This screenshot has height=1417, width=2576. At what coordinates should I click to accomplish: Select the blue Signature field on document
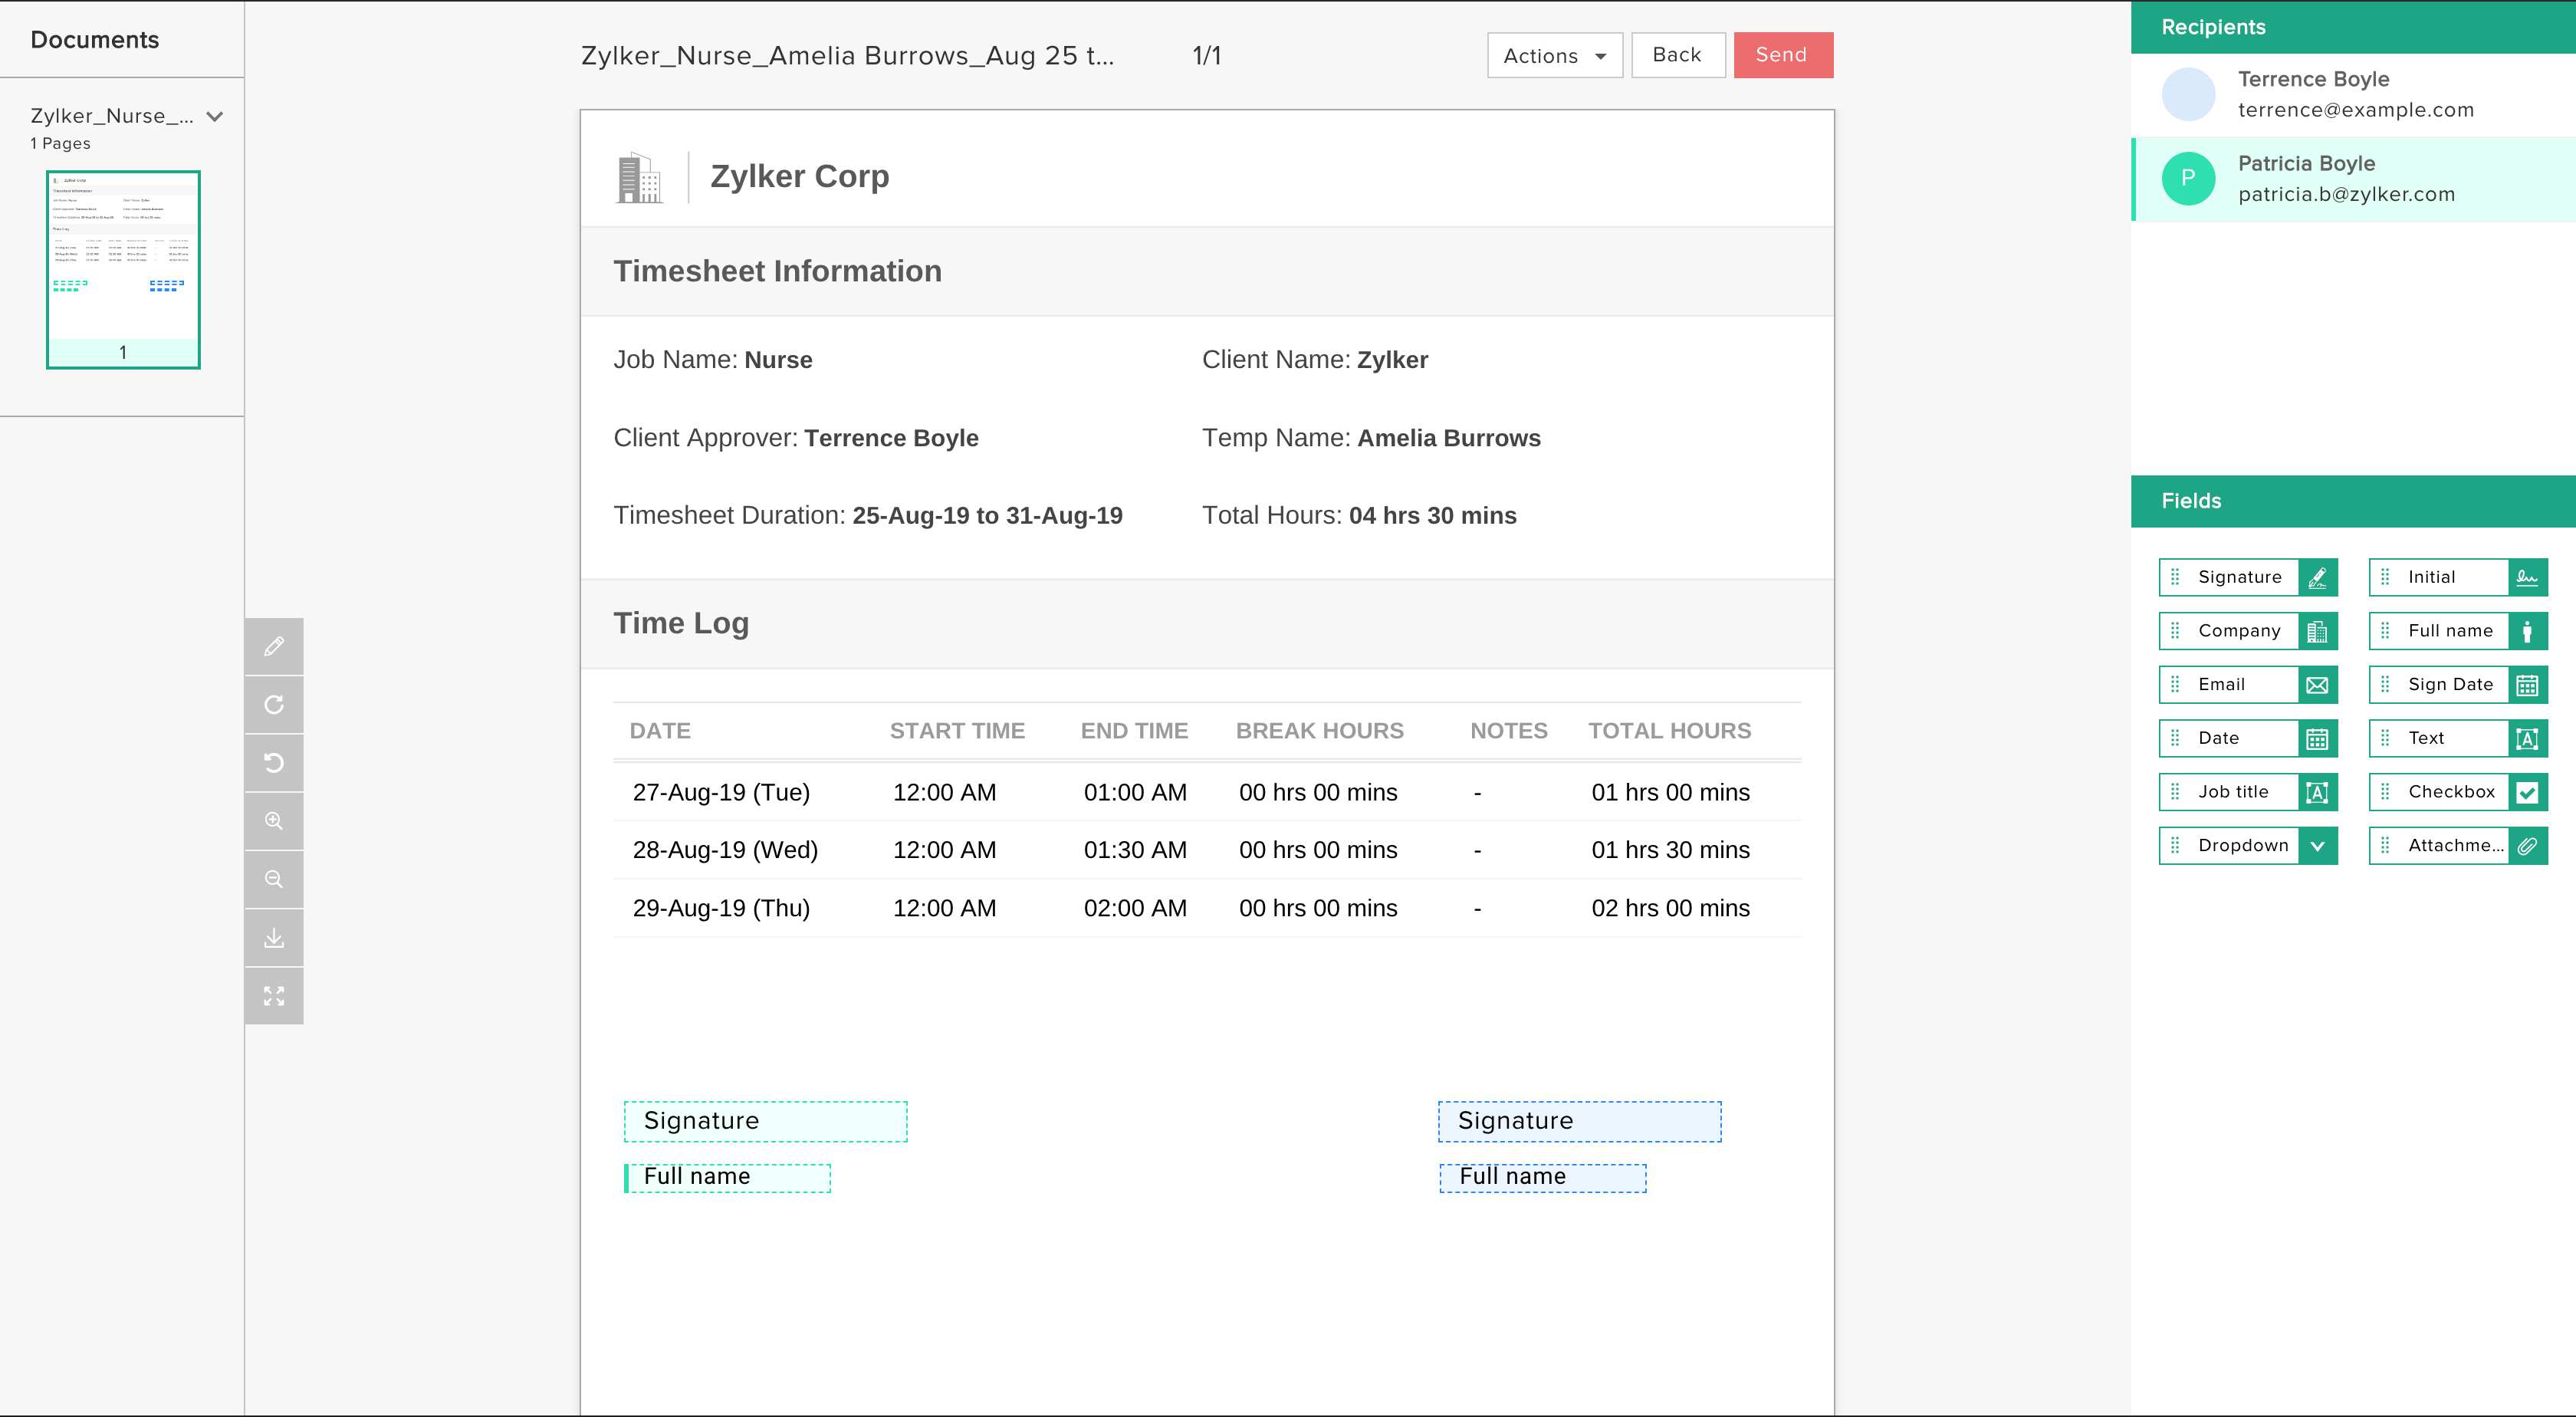[1580, 1122]
